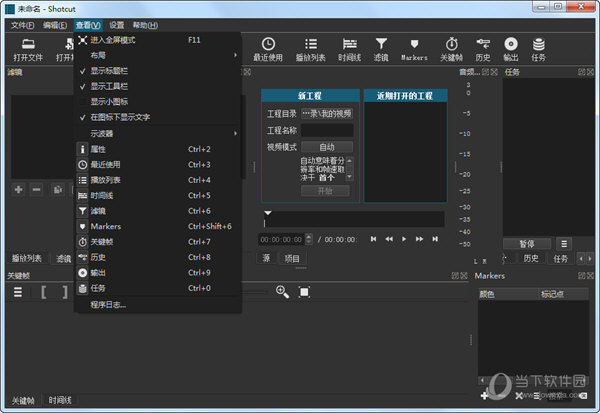The width and height of the screenshot is (600, 413).
Task: Open 任务 jobs toolbar icon
Action: tap(538, 49)
